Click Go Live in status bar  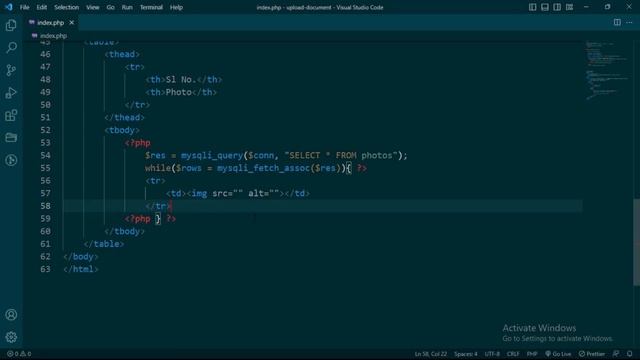558,354
